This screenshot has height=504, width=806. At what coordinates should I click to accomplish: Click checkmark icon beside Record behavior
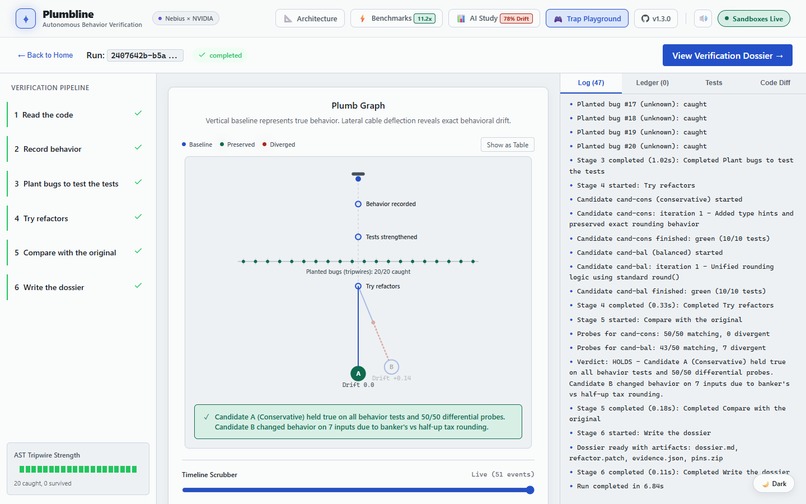(138, 147)
